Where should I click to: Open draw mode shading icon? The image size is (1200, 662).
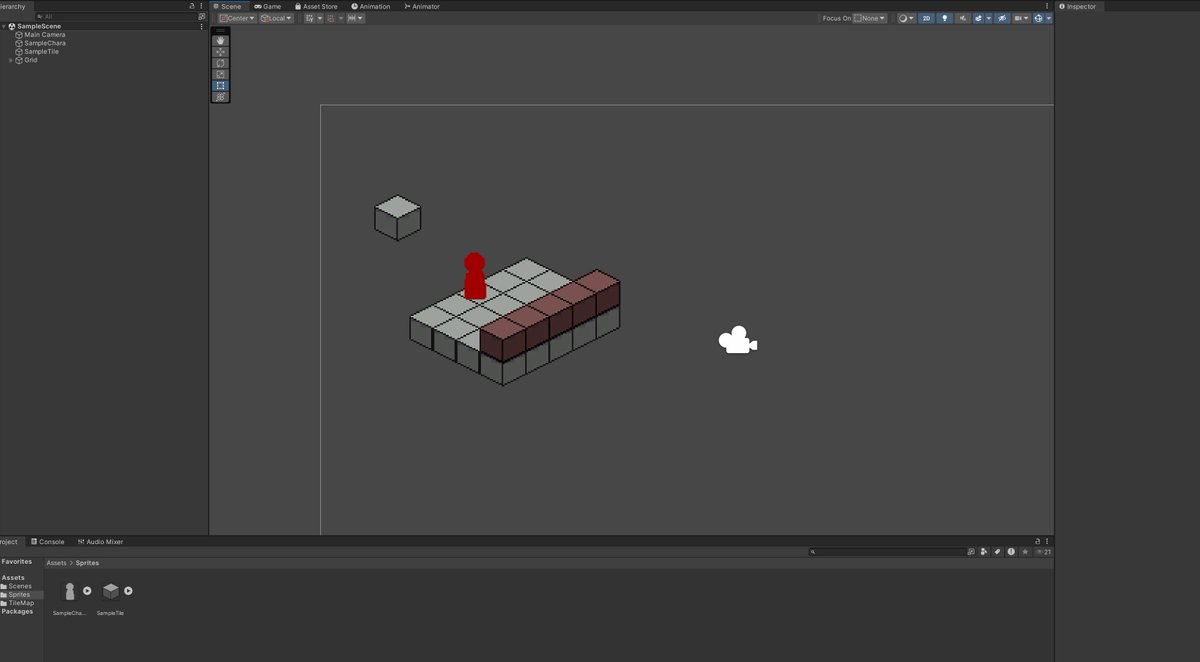point(903,18)
